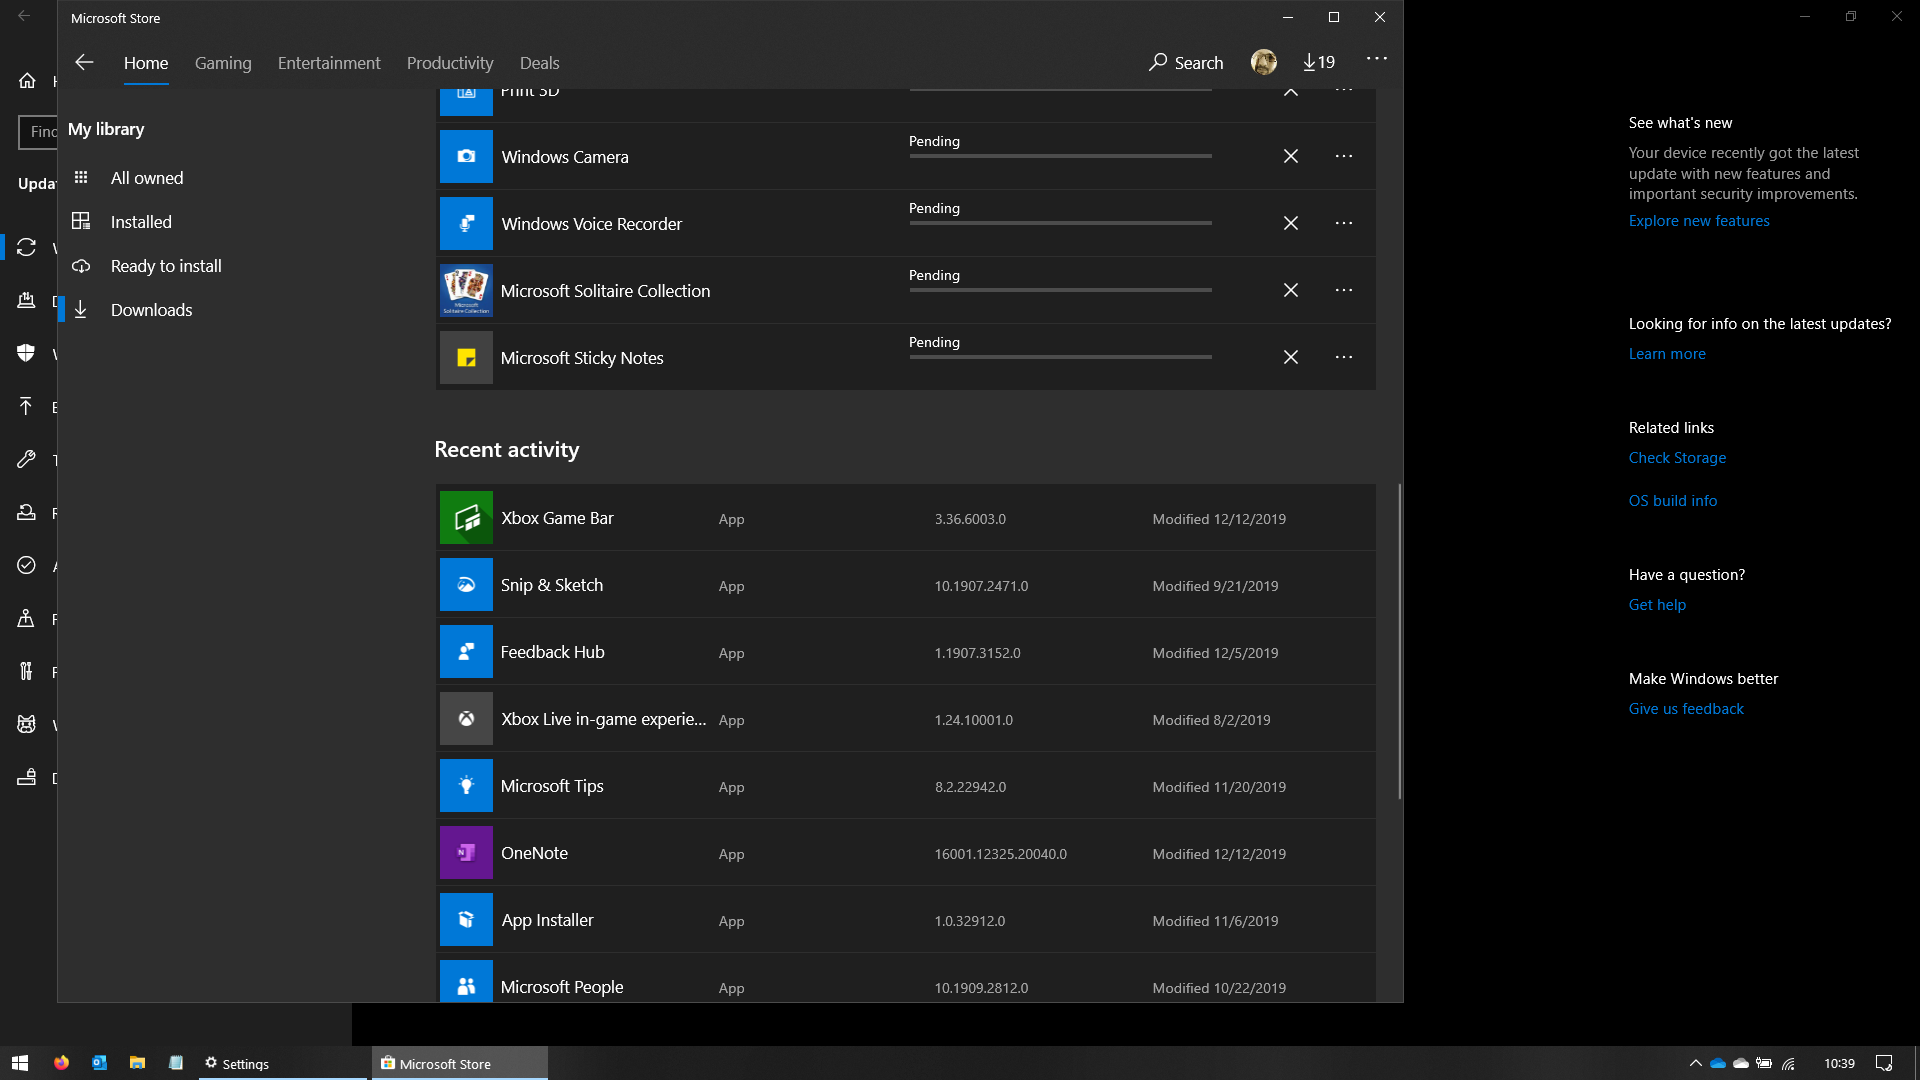Click the Give us feedback link
This screenshot has width=1920, height=1080.
[x=1686, y=709]
